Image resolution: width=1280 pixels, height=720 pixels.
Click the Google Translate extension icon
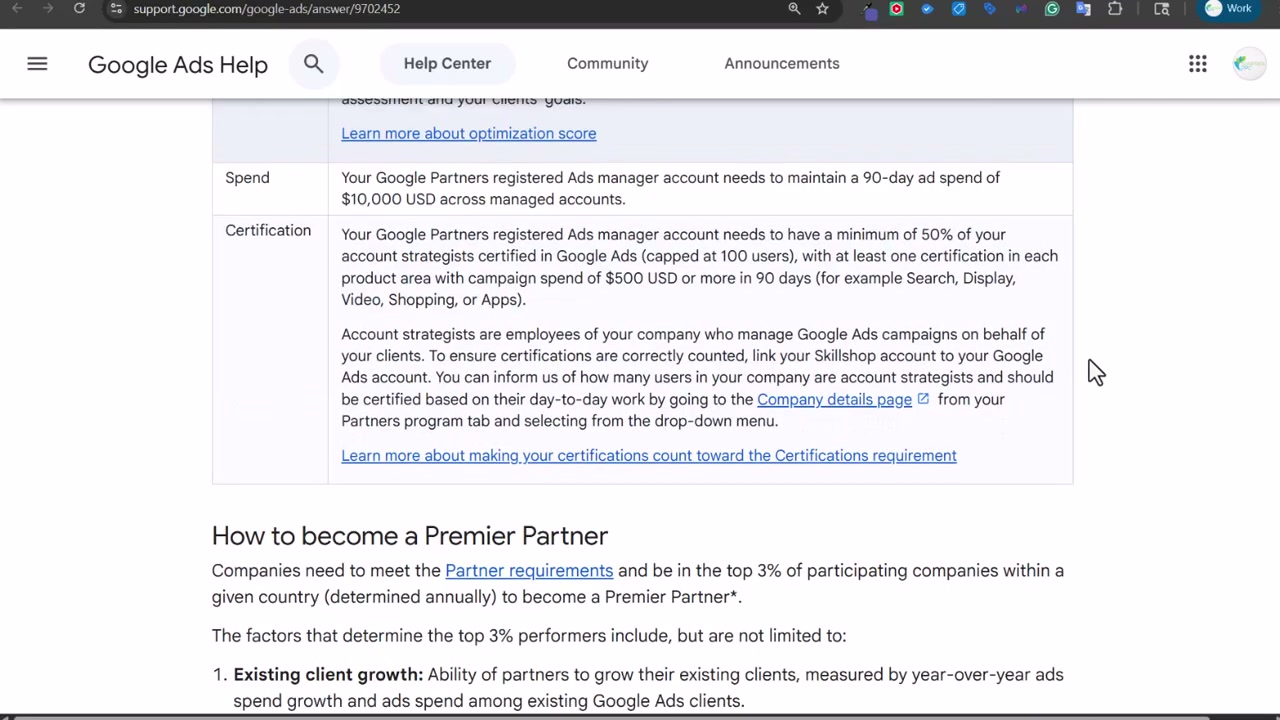(1083, 9)
